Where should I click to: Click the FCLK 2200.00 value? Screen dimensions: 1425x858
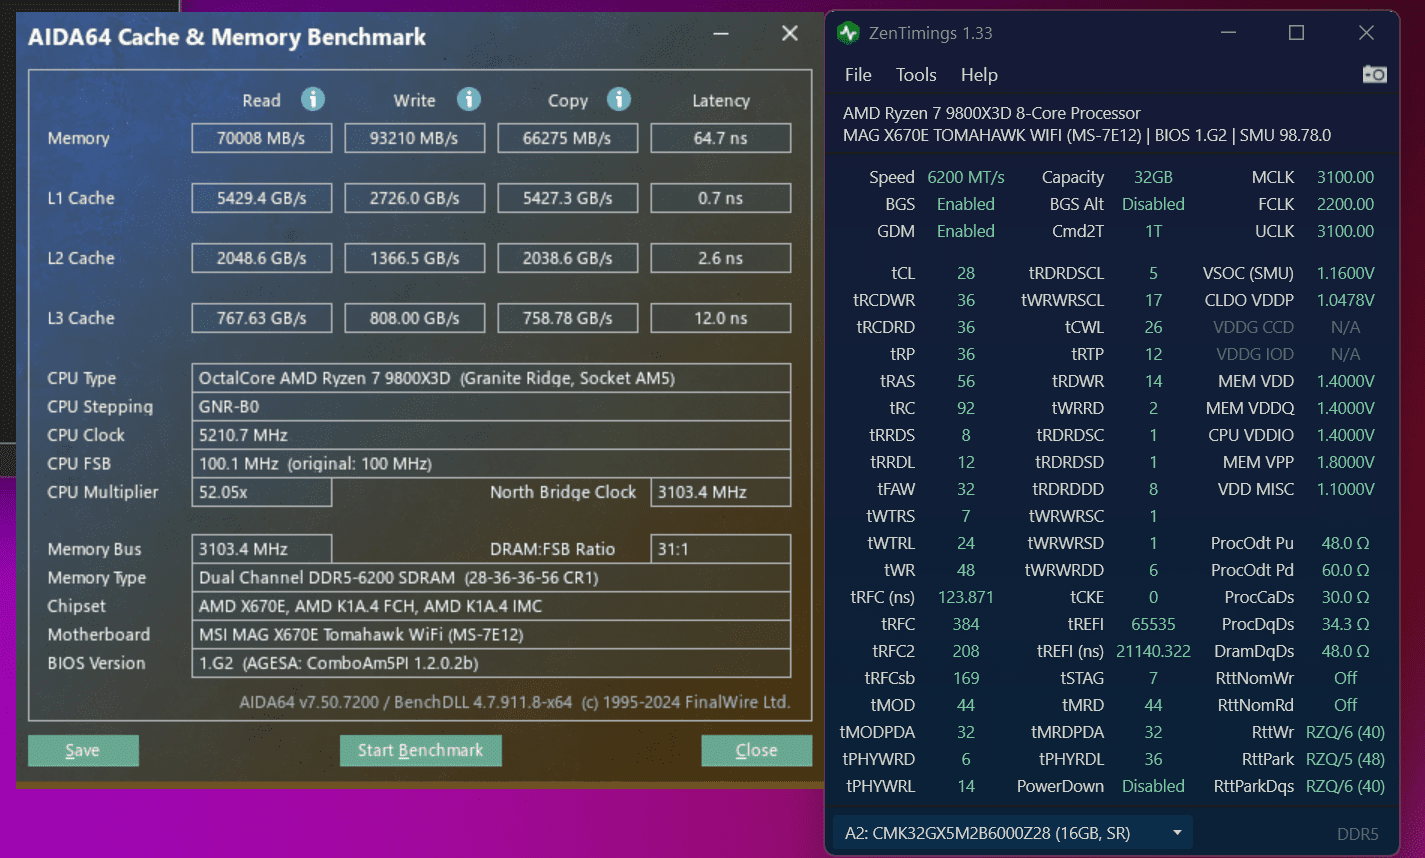click(x=1345, y=204)
